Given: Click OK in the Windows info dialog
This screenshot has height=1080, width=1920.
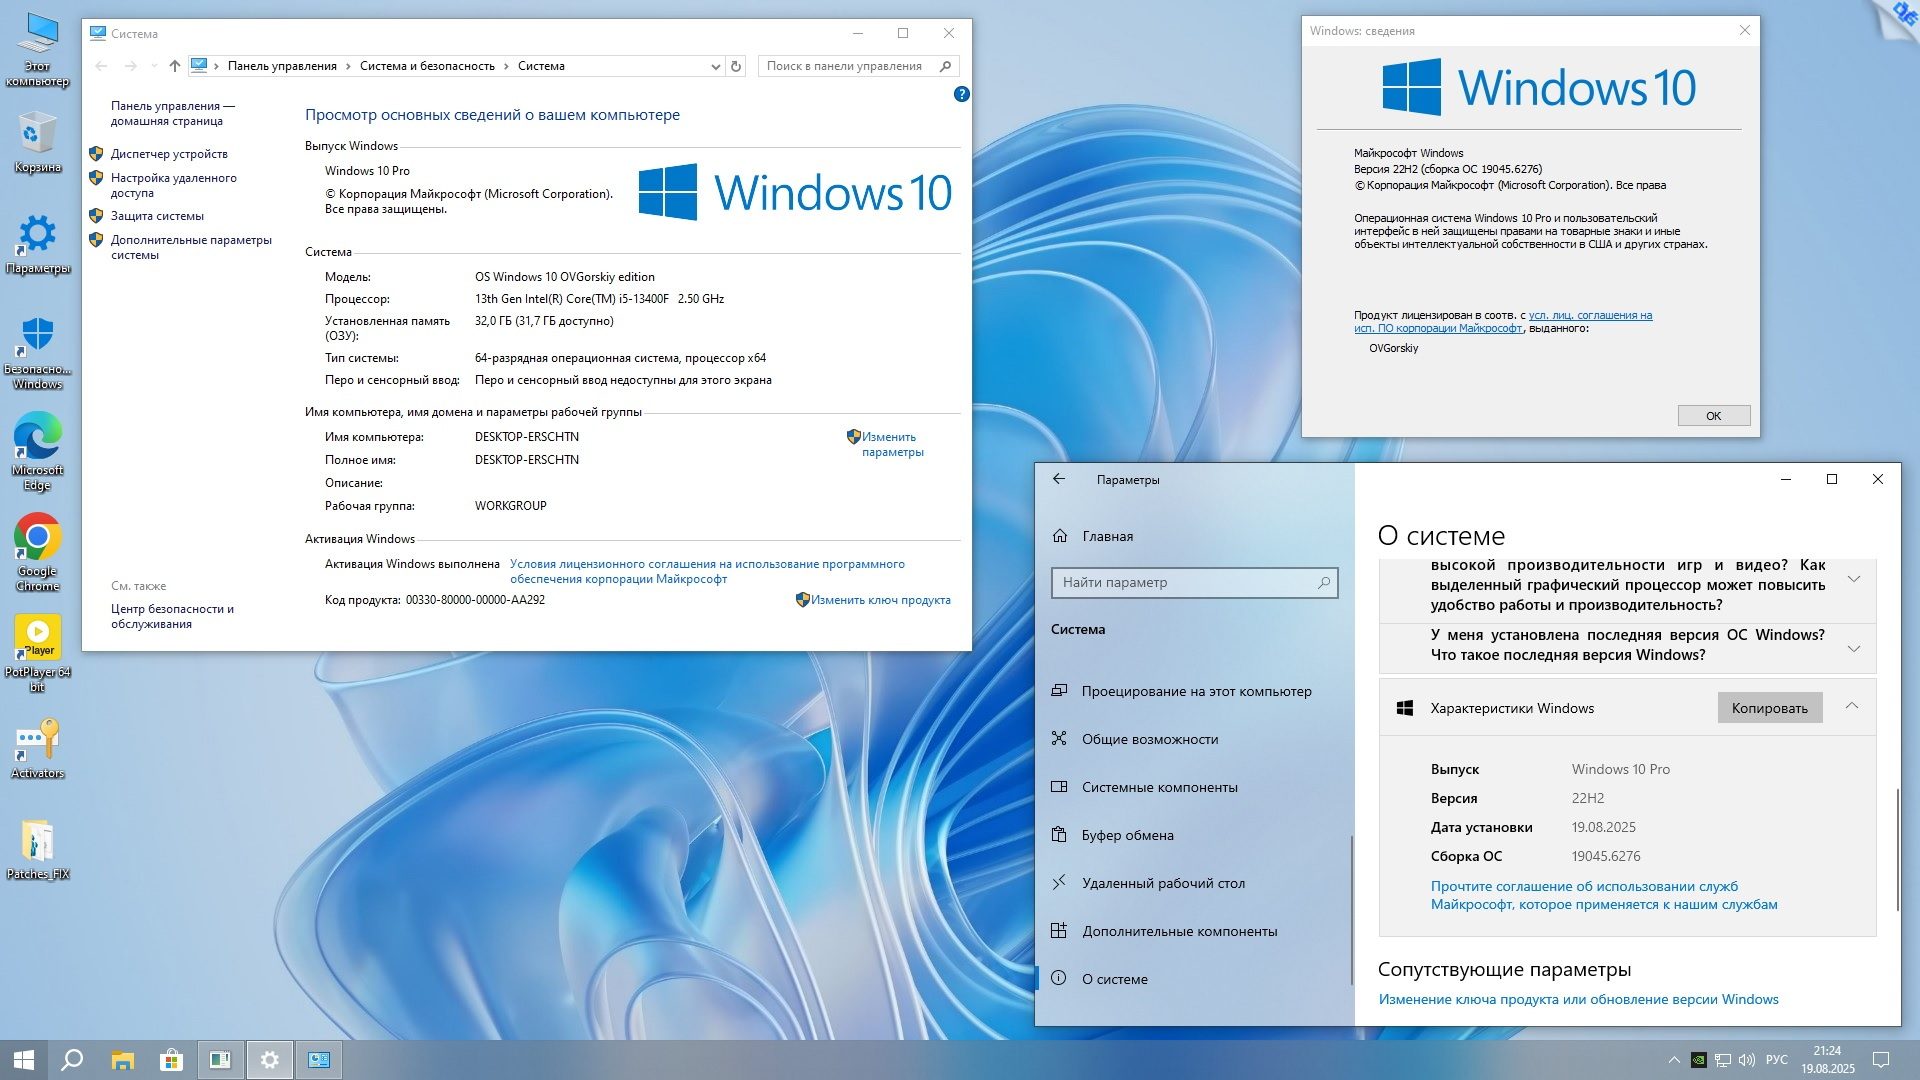Looking at the screenshot, I should (x=1713, y=416).
